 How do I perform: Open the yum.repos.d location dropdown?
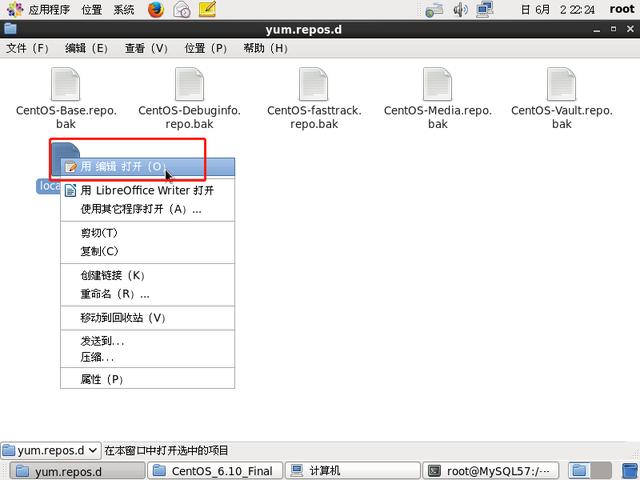tap(51, 450)
